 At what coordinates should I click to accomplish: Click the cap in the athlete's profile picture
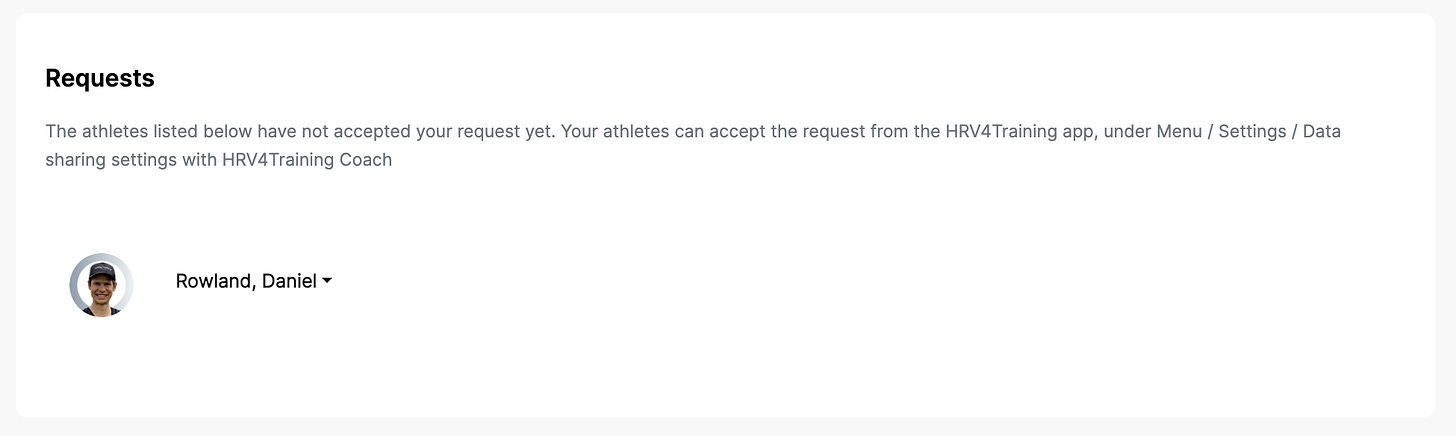(x=101, y=271)
